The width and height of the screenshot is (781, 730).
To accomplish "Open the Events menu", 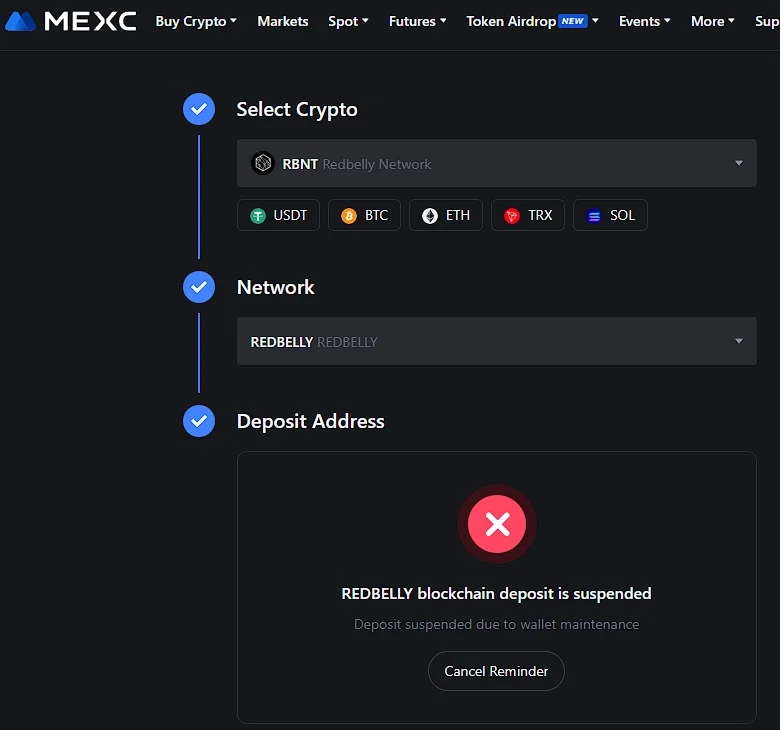I will [x=645, y=21].
